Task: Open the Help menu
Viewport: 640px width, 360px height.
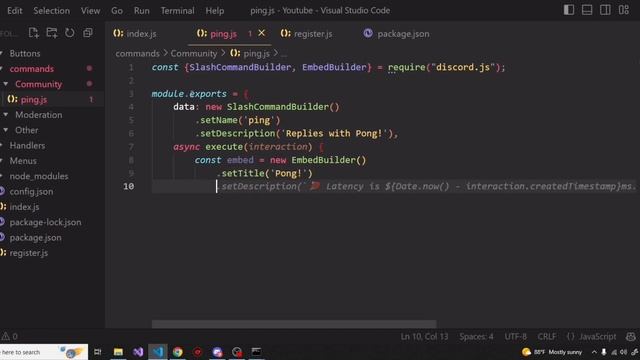Action: coord(215,11)
